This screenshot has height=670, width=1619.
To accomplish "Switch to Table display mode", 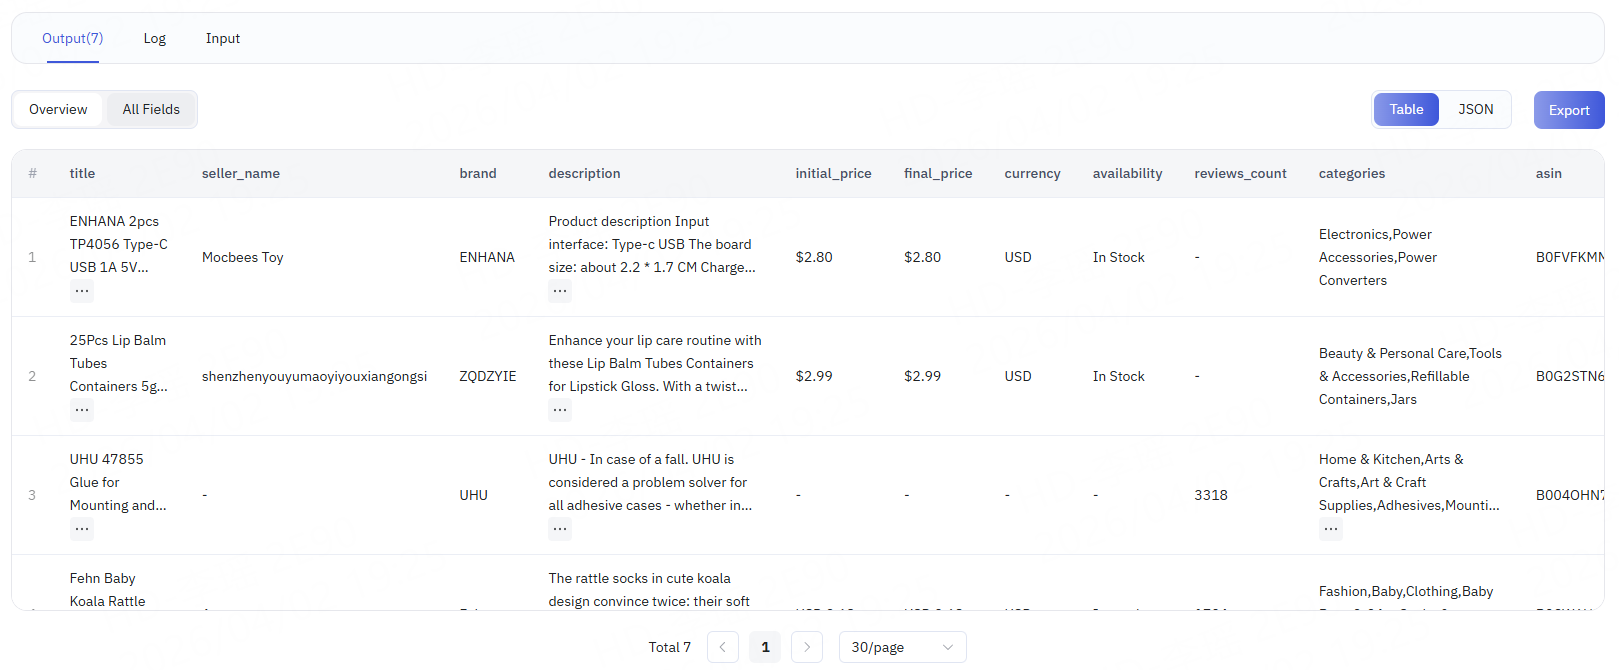I will click(1406, 109).
